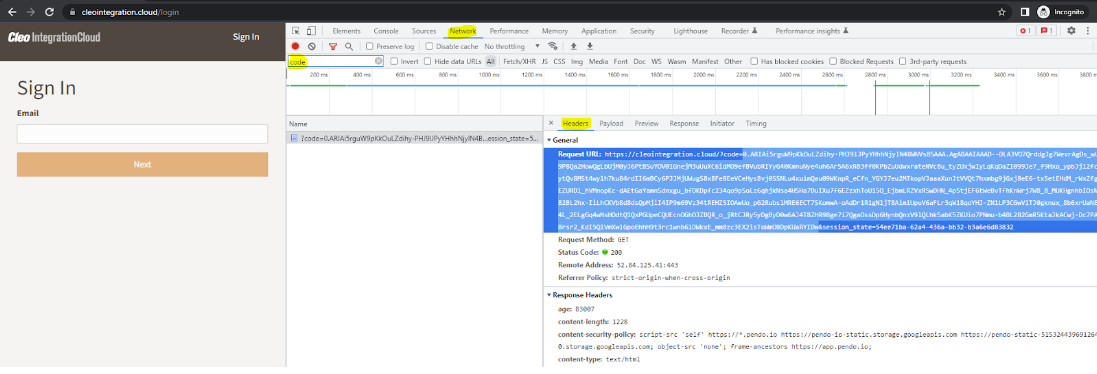Clear the filter text box
The height and width of the screenshot is (374, 1097).
(378, 62)
